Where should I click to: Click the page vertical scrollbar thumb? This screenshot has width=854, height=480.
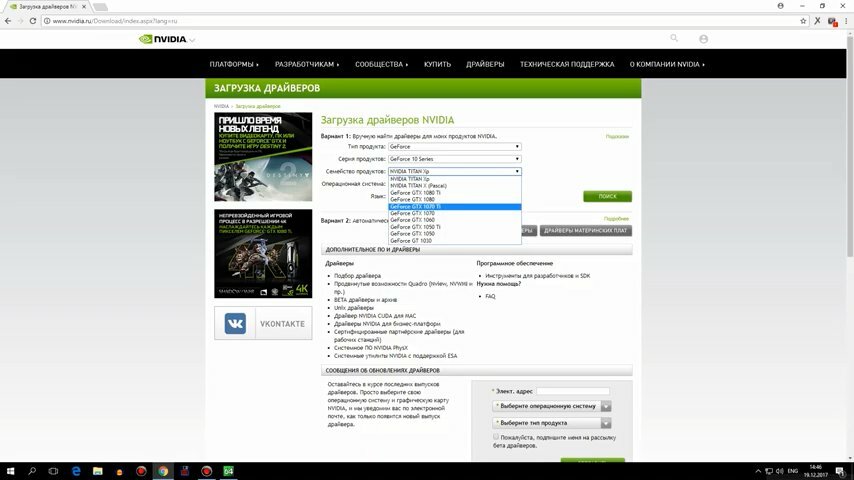(850, 147)
